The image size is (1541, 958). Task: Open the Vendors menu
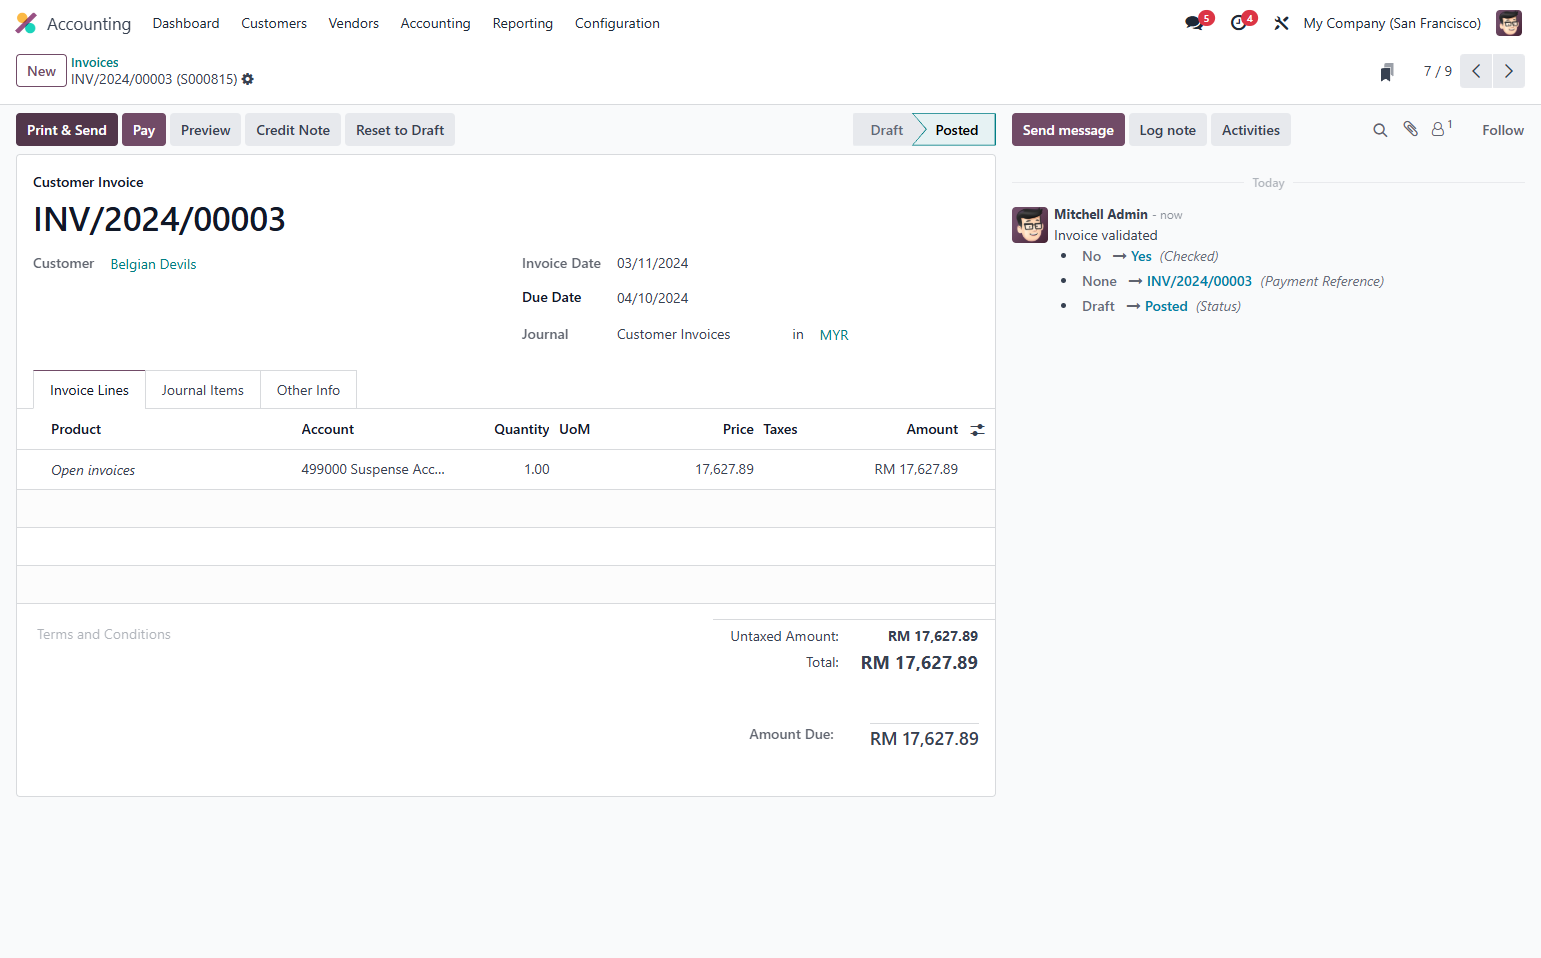pyautogui.click(x=354, y=23)
